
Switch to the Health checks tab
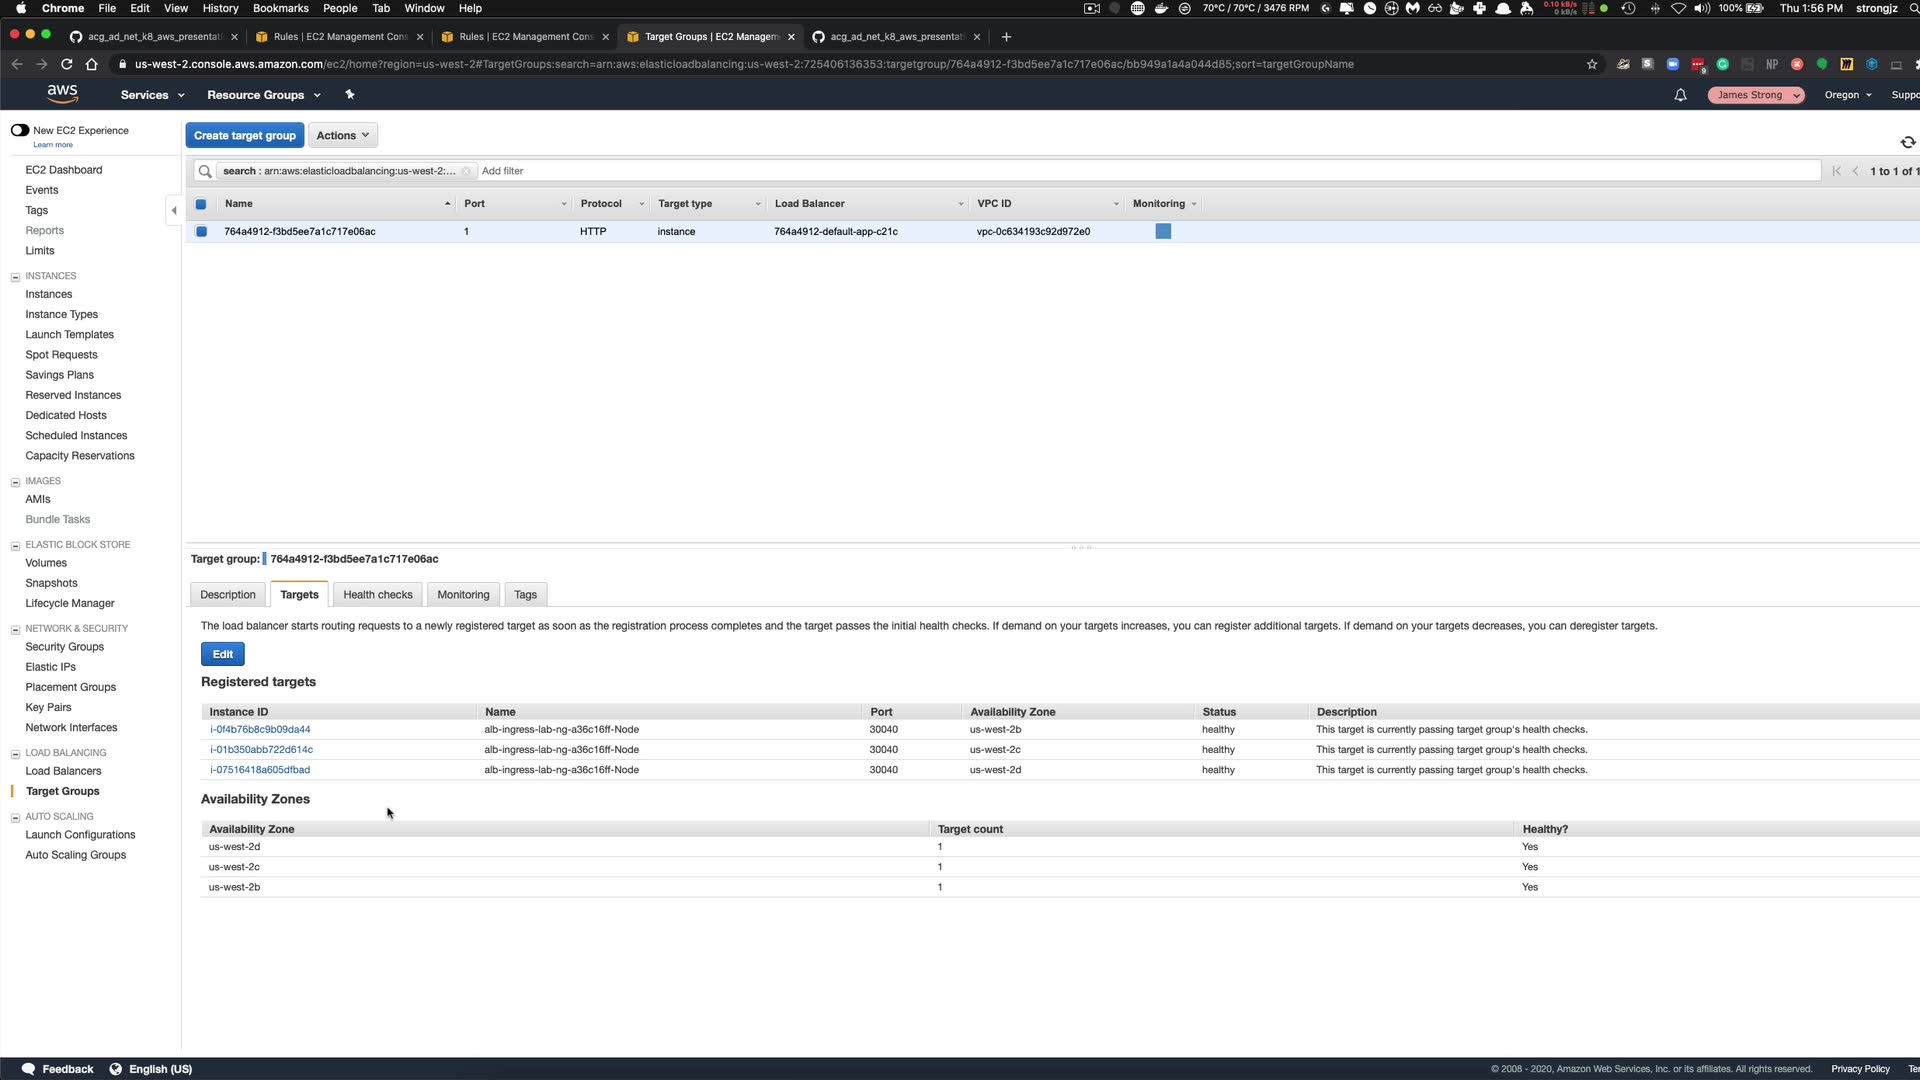[377, 595]
